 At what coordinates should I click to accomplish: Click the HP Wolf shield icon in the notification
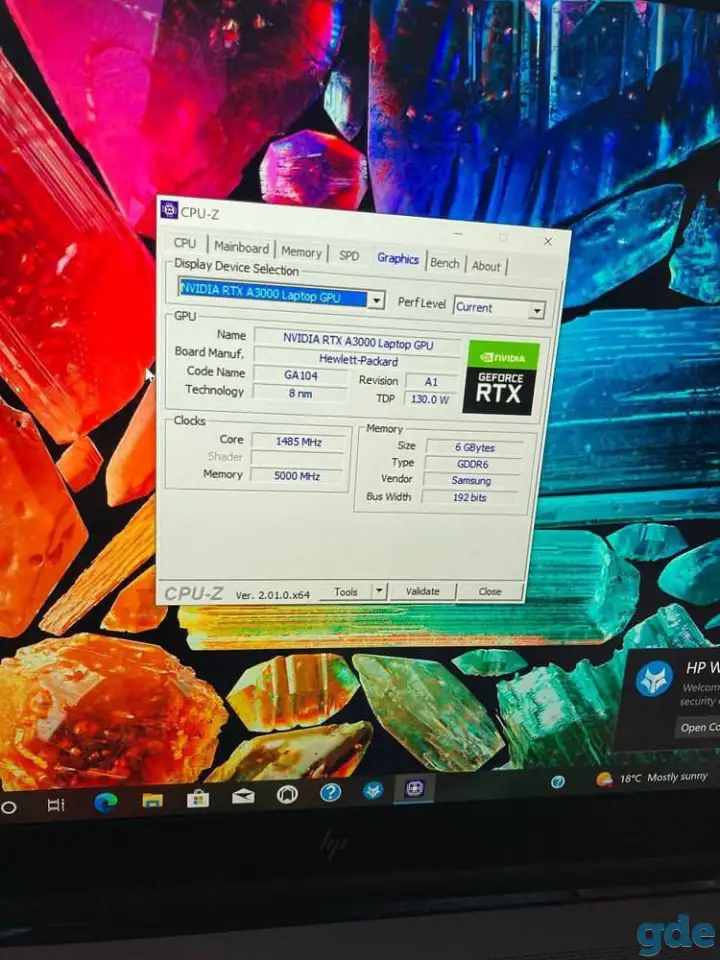tap(654, 679)
